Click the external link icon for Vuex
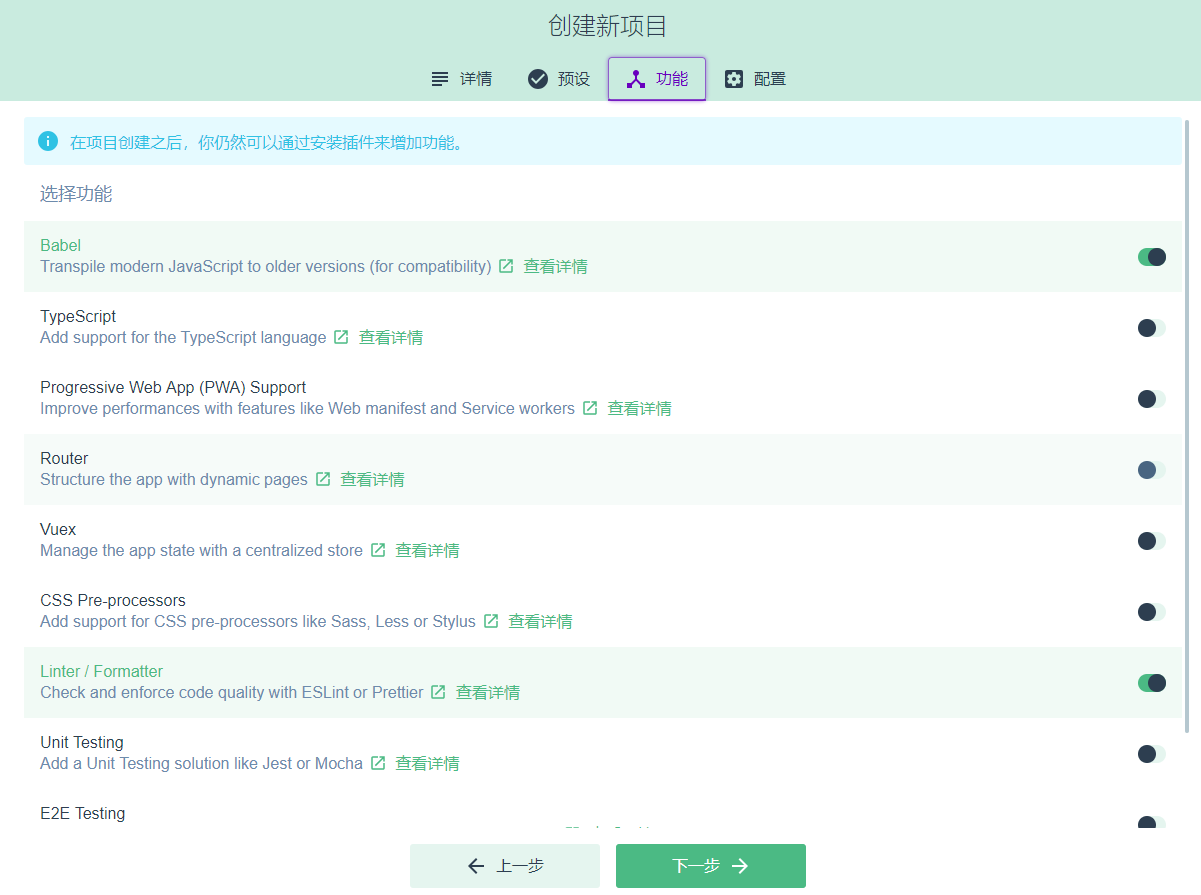Image resolution: width=1201 pixels, height=895 pixels. pos(378,550)
